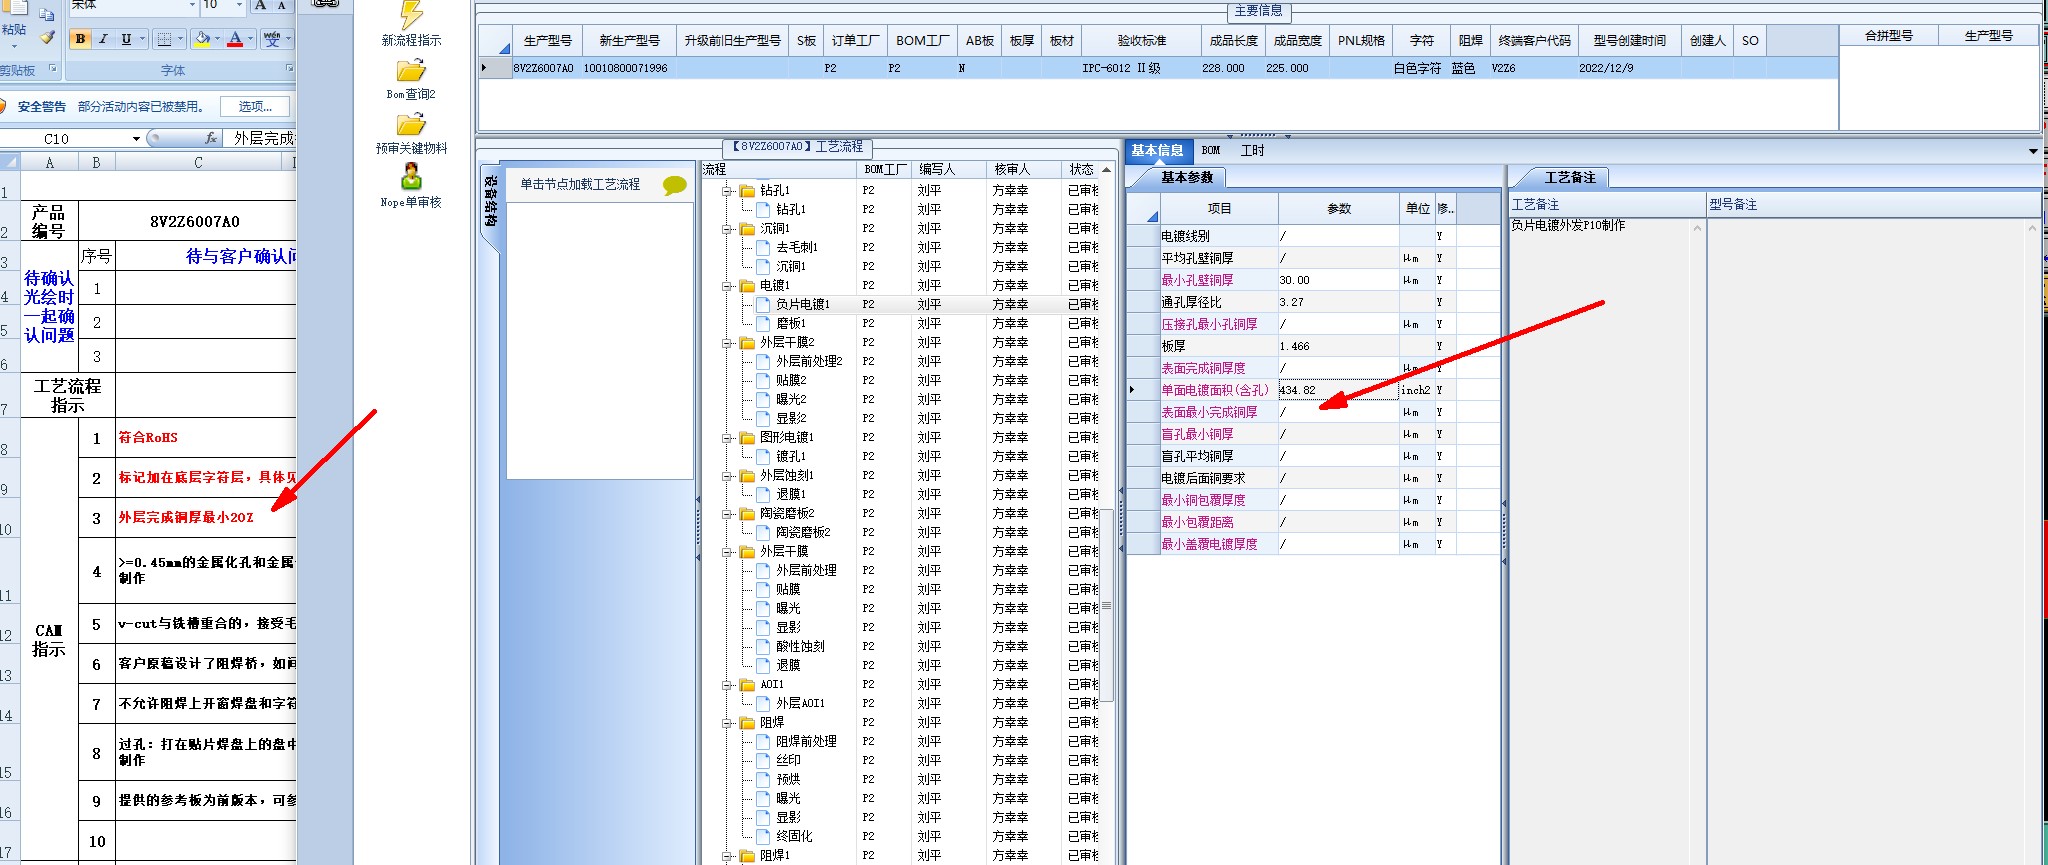Apply the yellow fill color bucket
Viewport: 2048px width, 865px height.
tap(202, 39)
